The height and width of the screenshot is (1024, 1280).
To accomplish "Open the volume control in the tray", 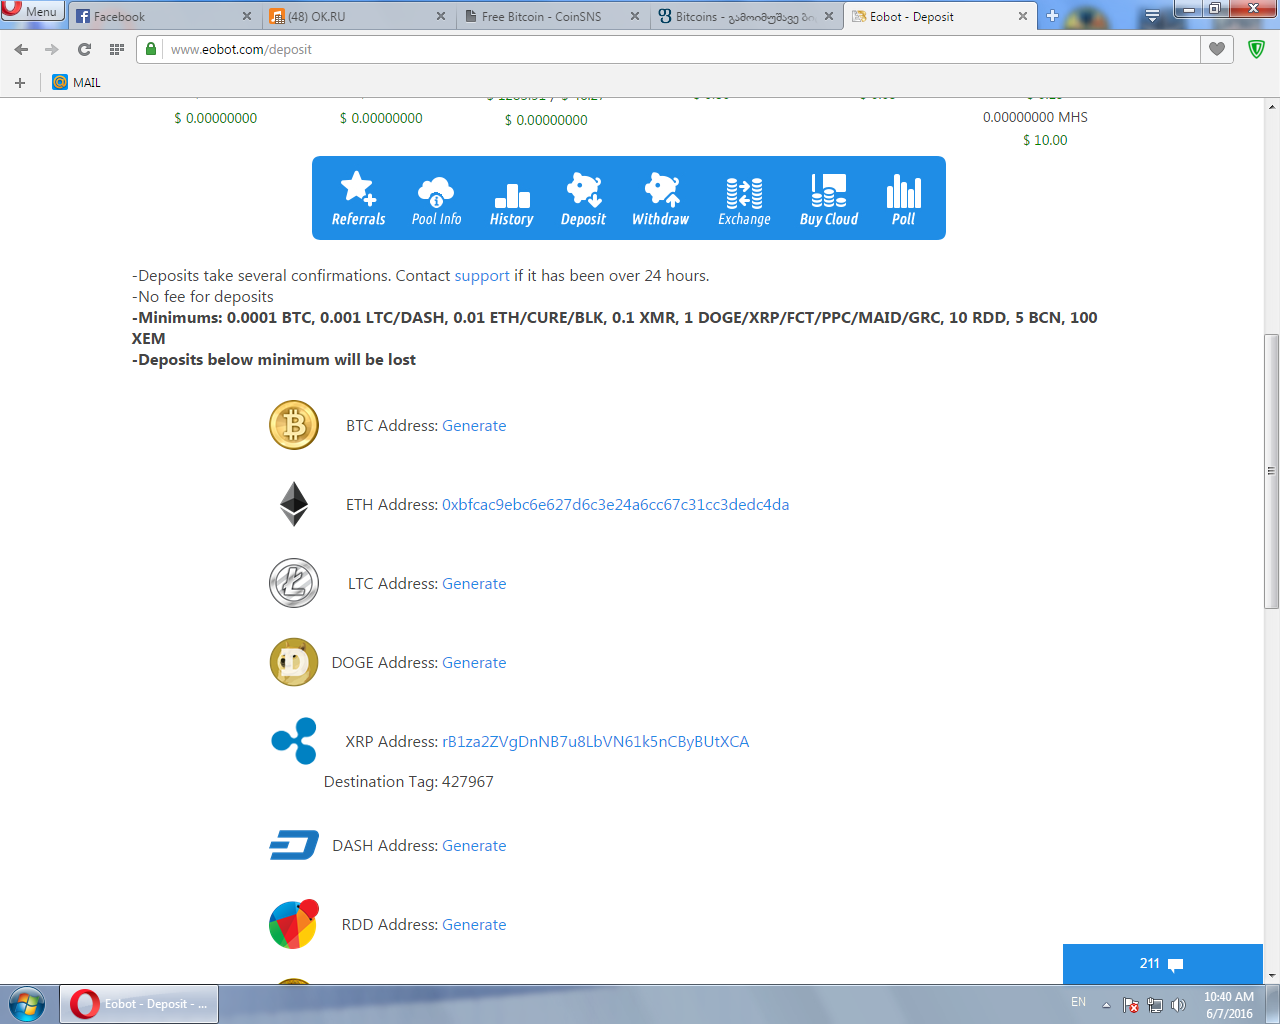I will click(x=1178, y=1004).
